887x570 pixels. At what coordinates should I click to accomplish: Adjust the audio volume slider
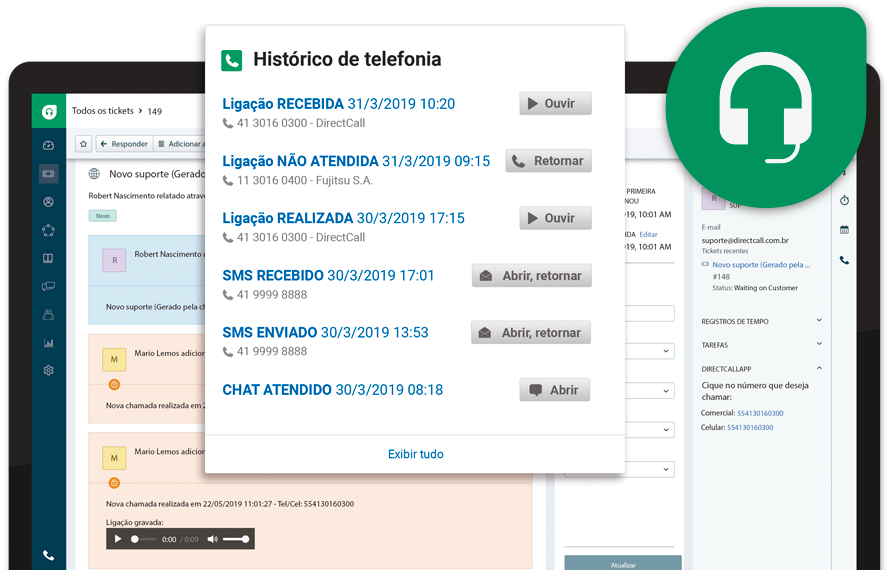coord(236,539)
